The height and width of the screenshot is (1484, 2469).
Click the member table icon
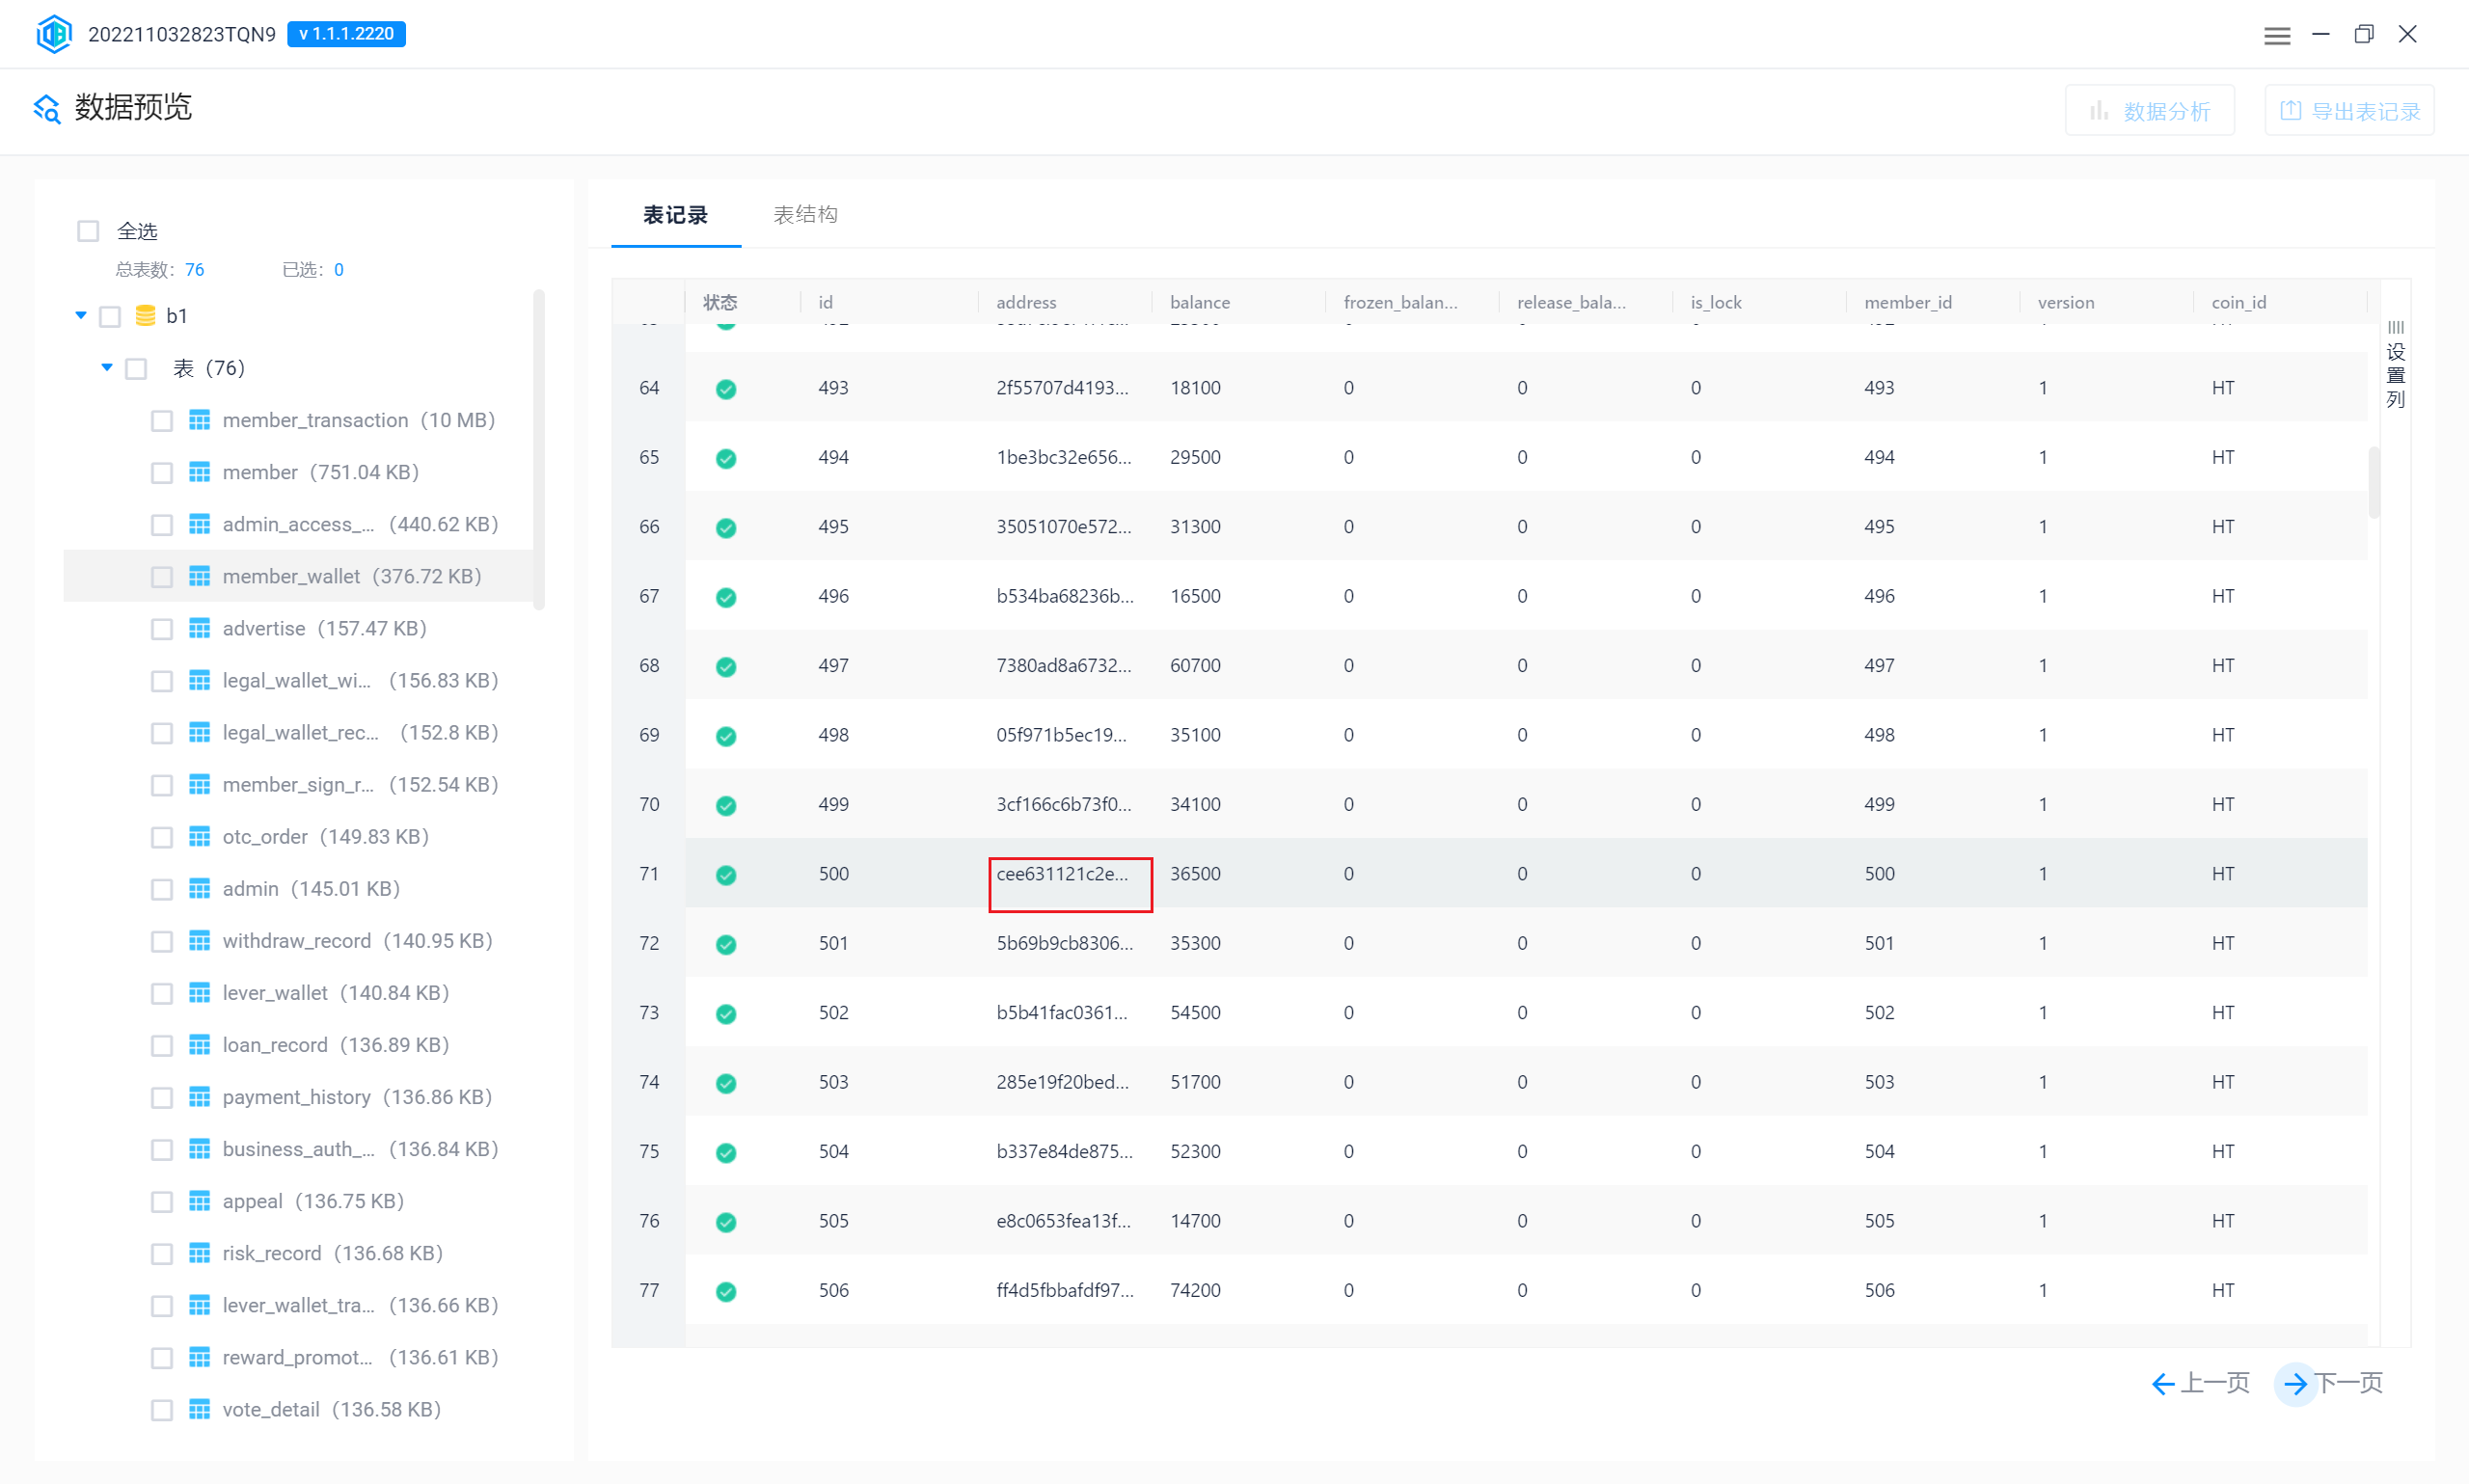pos(200,472)
